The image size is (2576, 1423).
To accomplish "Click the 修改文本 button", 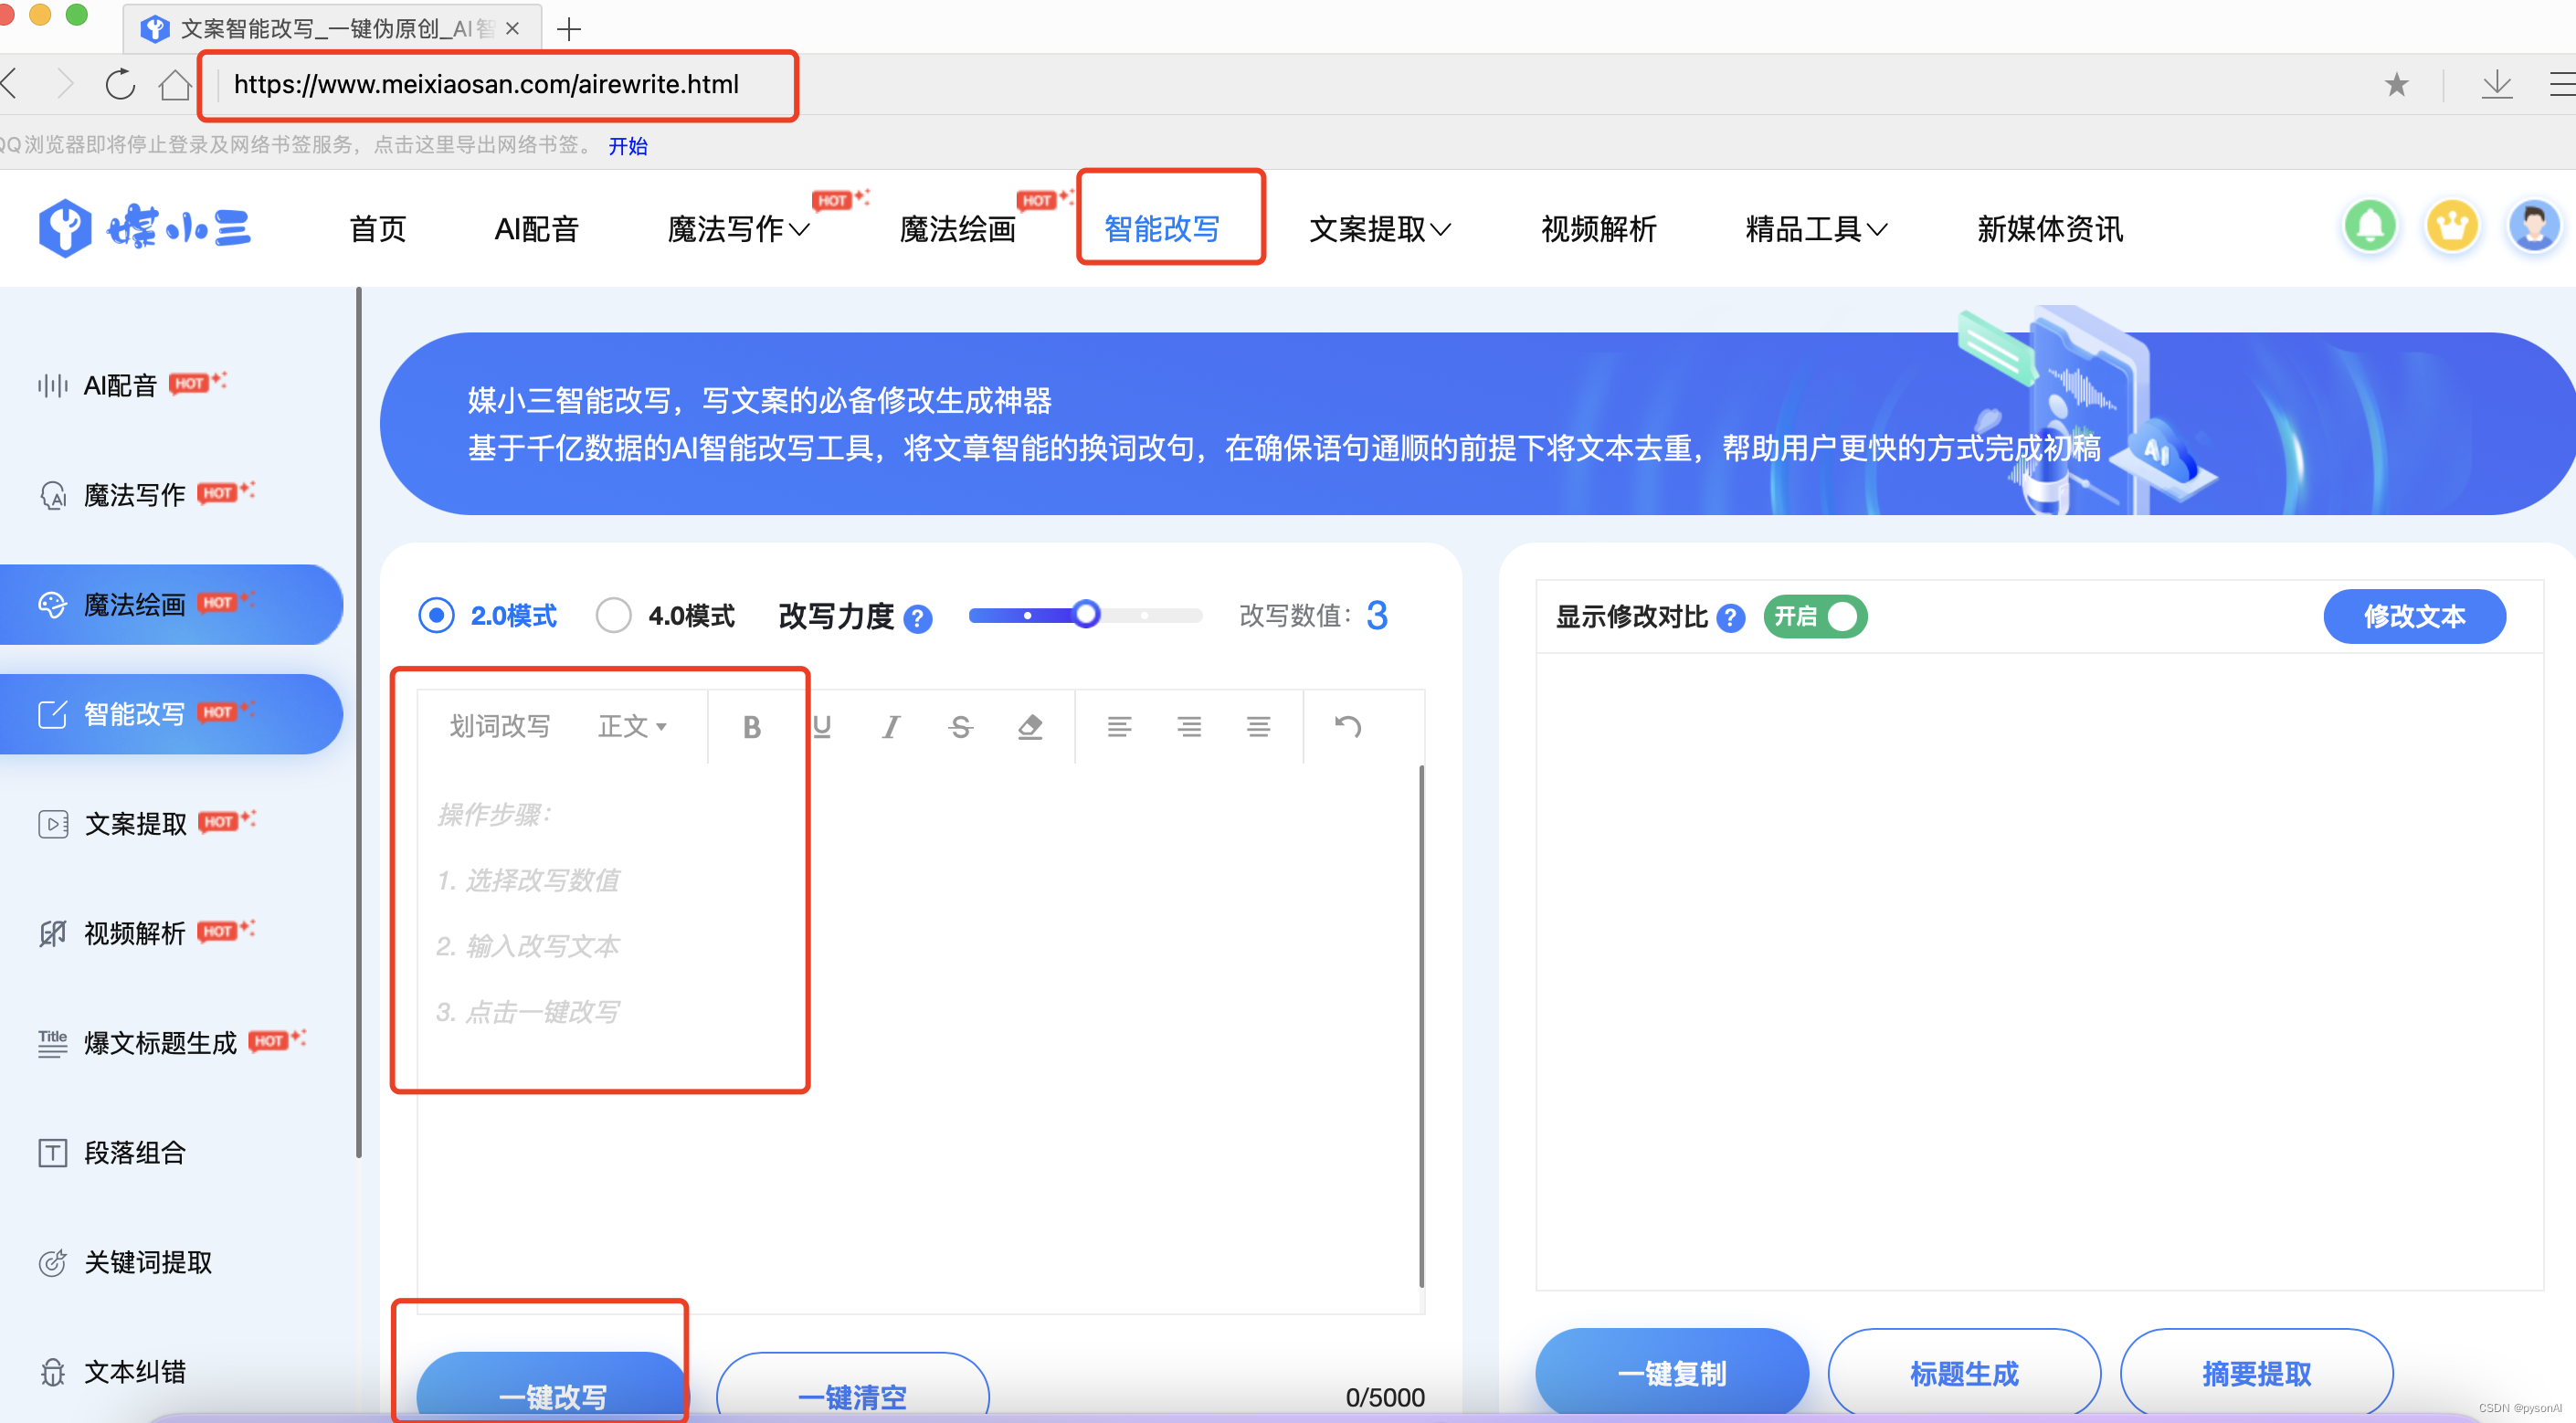I will click(x=2413, y=616).
